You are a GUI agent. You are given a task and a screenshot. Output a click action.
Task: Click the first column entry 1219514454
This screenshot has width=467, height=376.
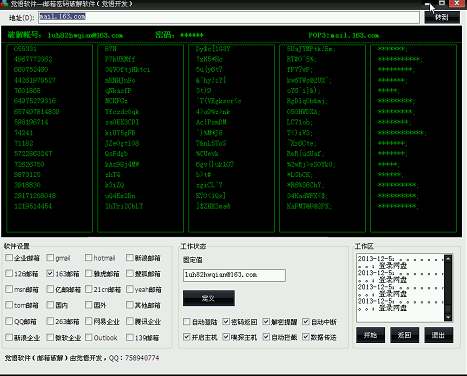coord(33,206)
